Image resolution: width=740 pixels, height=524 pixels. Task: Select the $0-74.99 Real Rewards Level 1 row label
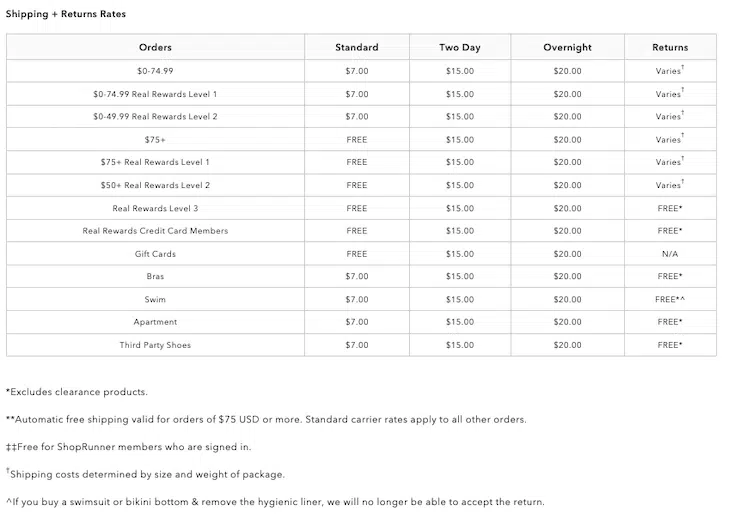[x=155, y=94]
